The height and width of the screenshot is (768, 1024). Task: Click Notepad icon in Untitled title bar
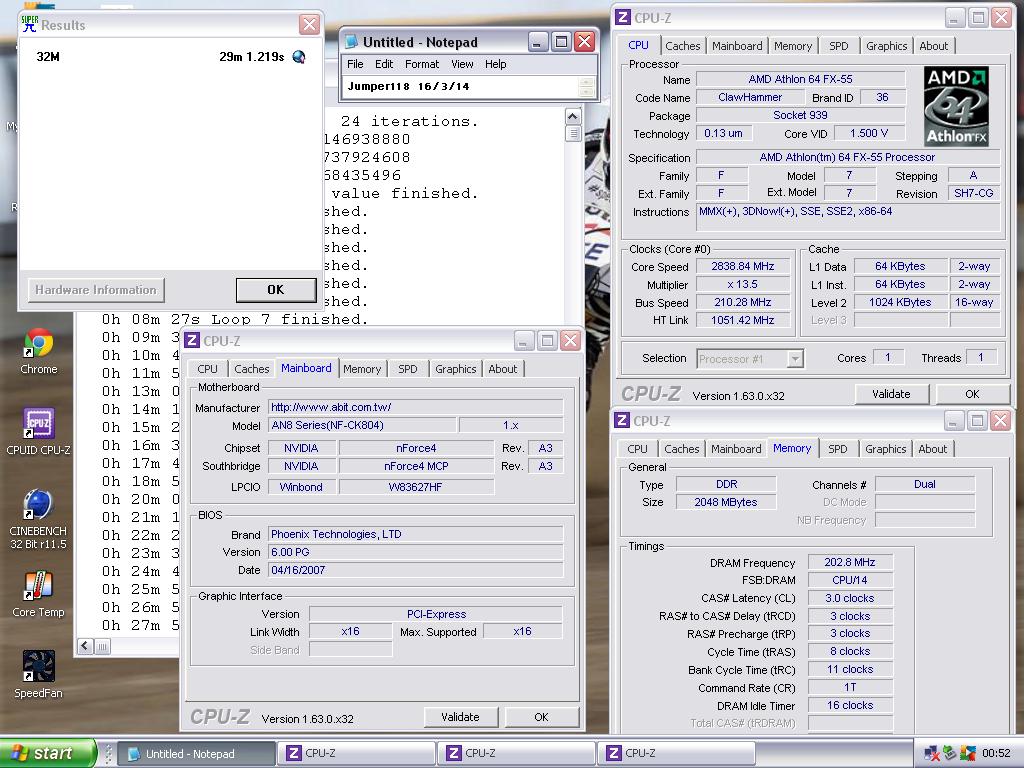(x=351, y=42)
